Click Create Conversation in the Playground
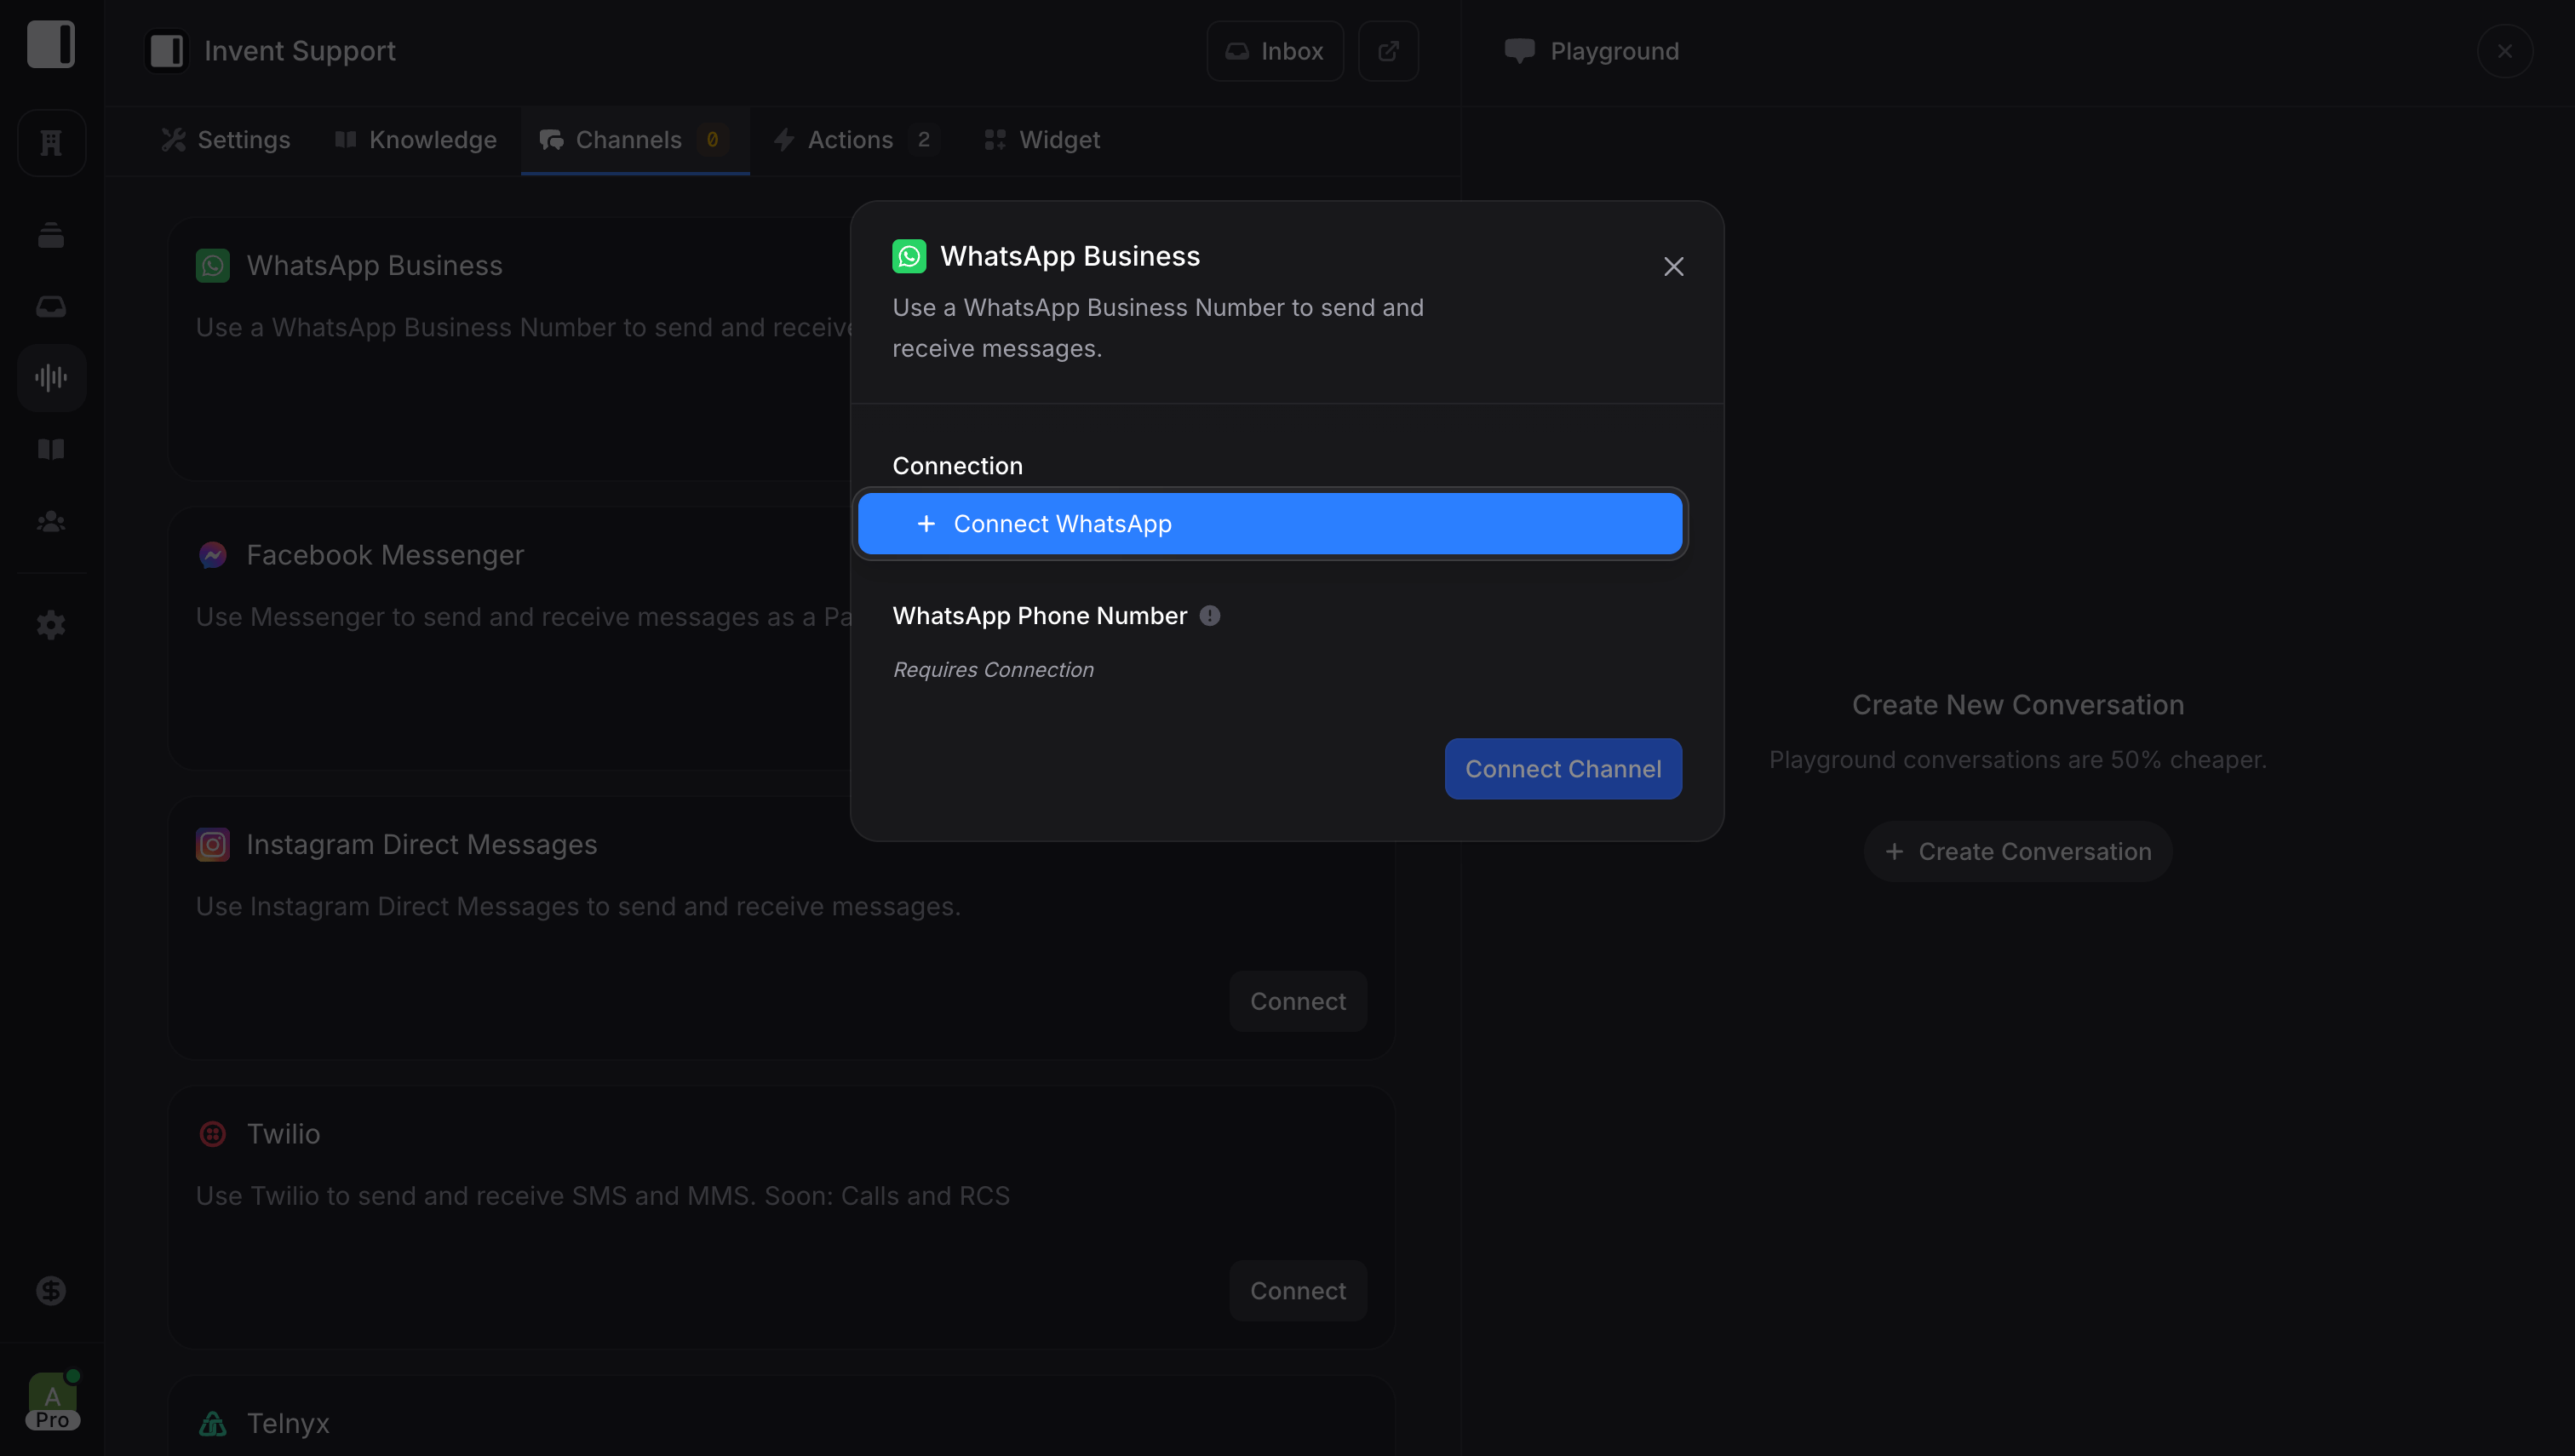2575x1456 pixels. tap(2017, 851)
